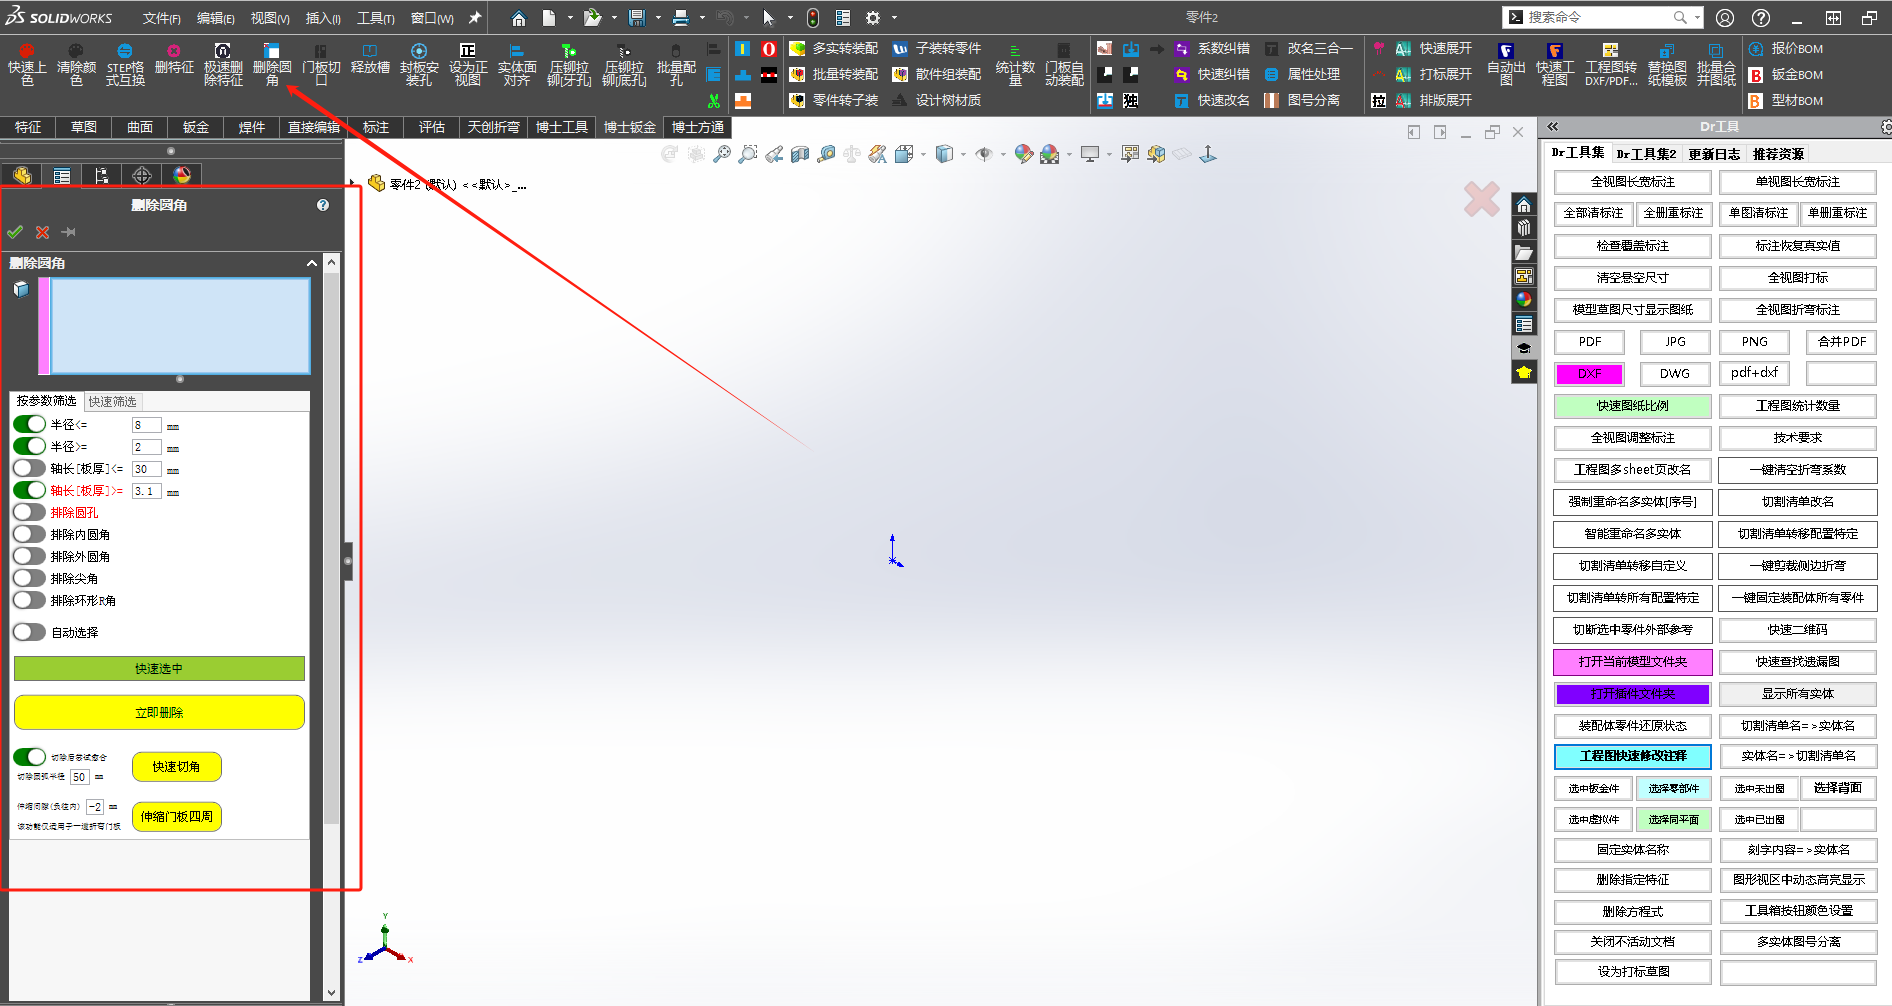
Task: Click the pink selection box color bar
Action: coord(44,326)
